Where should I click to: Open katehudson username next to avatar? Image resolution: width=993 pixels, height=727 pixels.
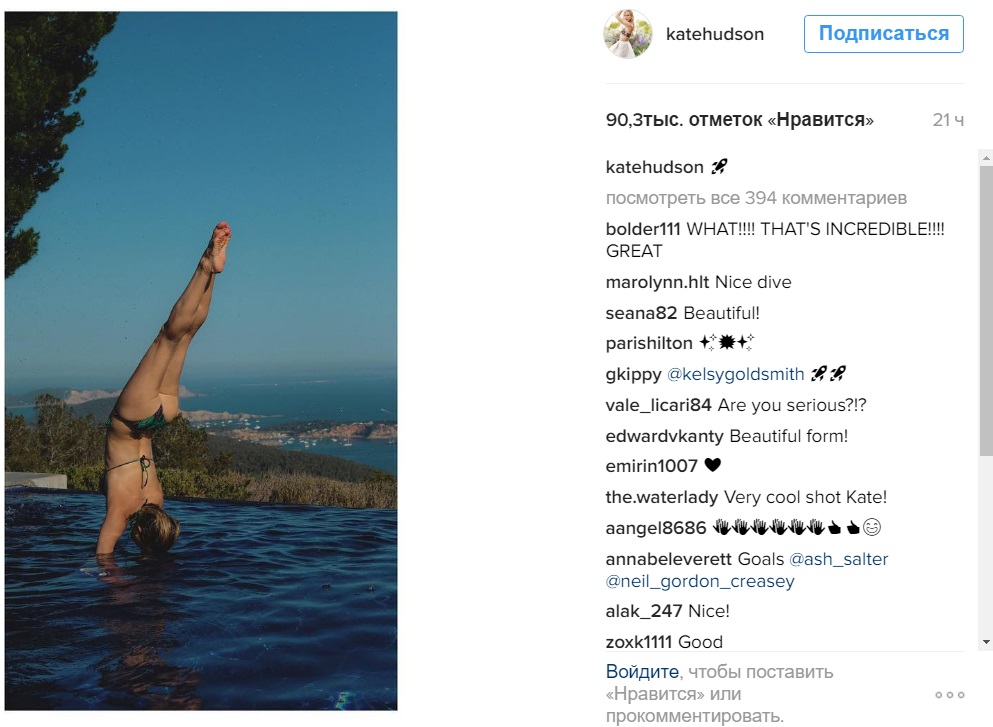714,34
